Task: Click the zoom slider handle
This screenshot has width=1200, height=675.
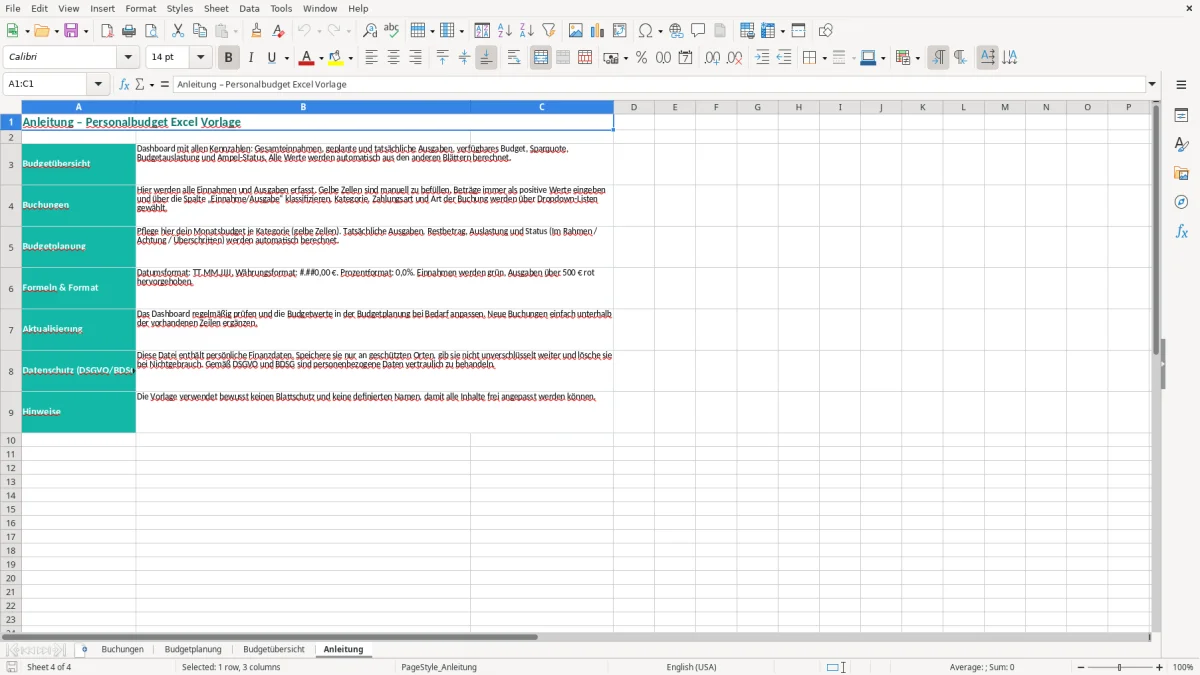Action: click(1120, 667)
